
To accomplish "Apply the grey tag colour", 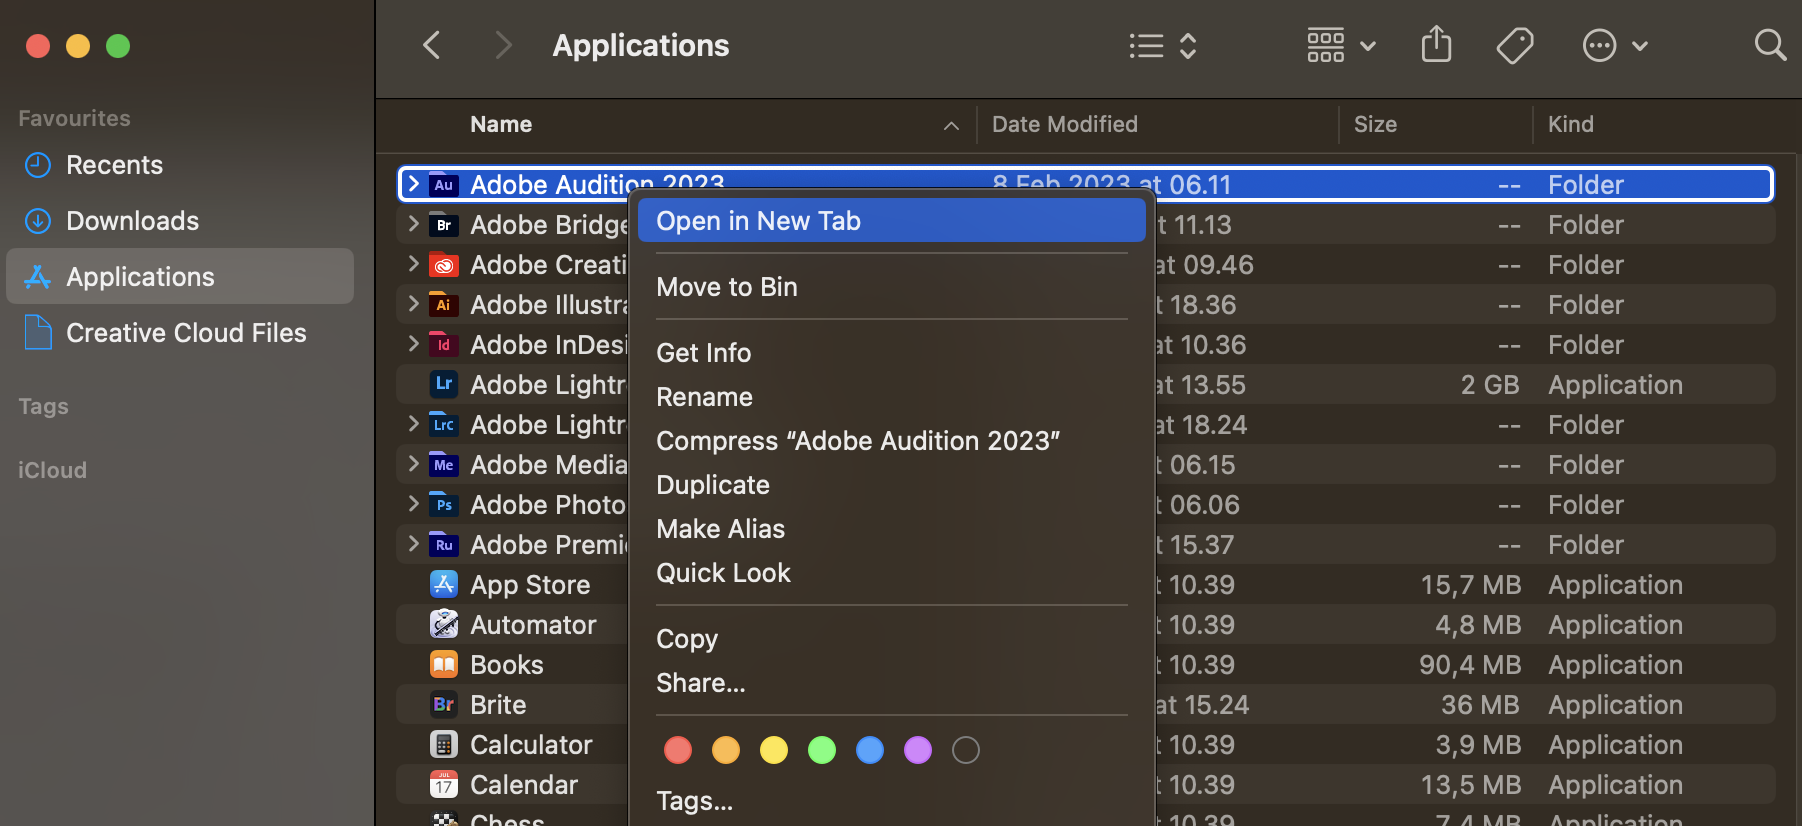I will click(966, 750).
